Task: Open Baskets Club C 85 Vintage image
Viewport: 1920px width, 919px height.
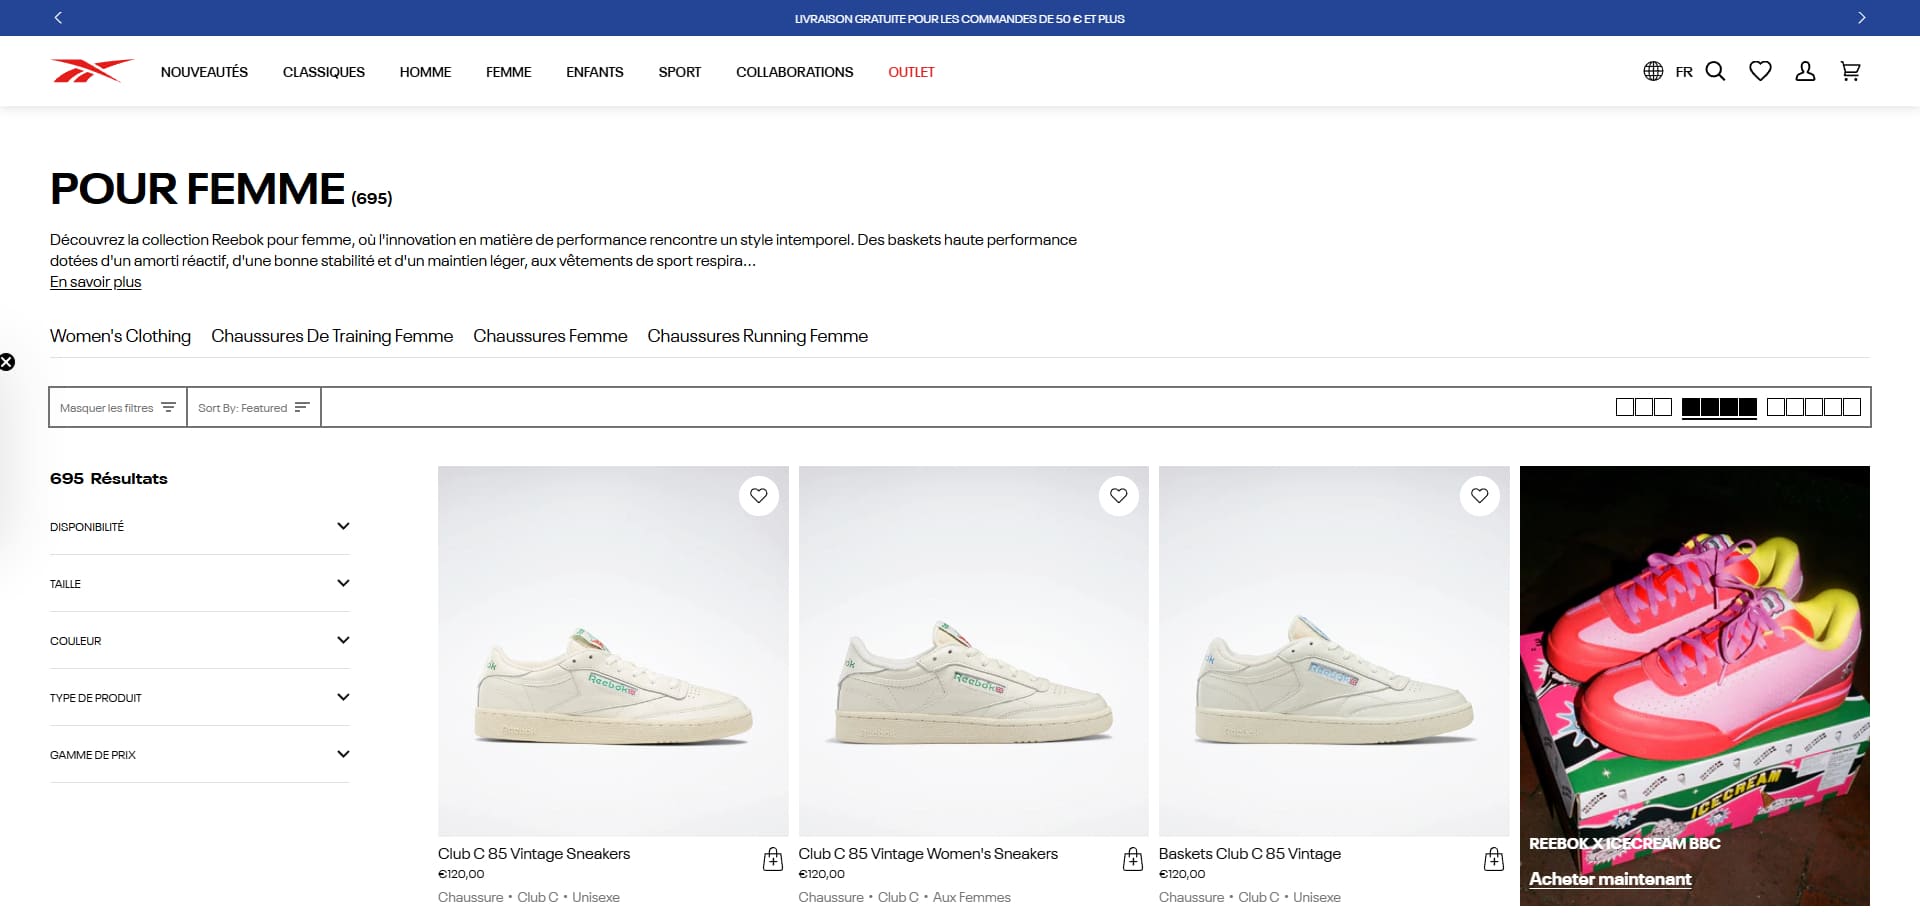Action: (x=1334, y=651)
